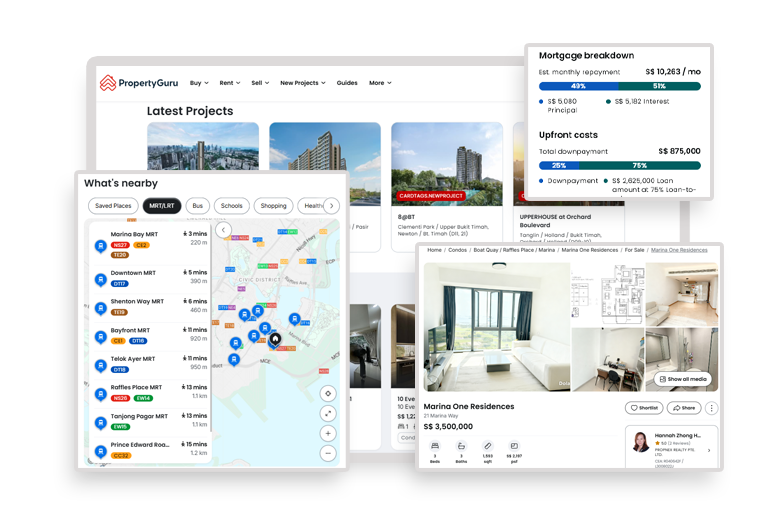Collapse the nearby stations list panel
The height and width of the screenshot is (518, 776).
(223, 230)
